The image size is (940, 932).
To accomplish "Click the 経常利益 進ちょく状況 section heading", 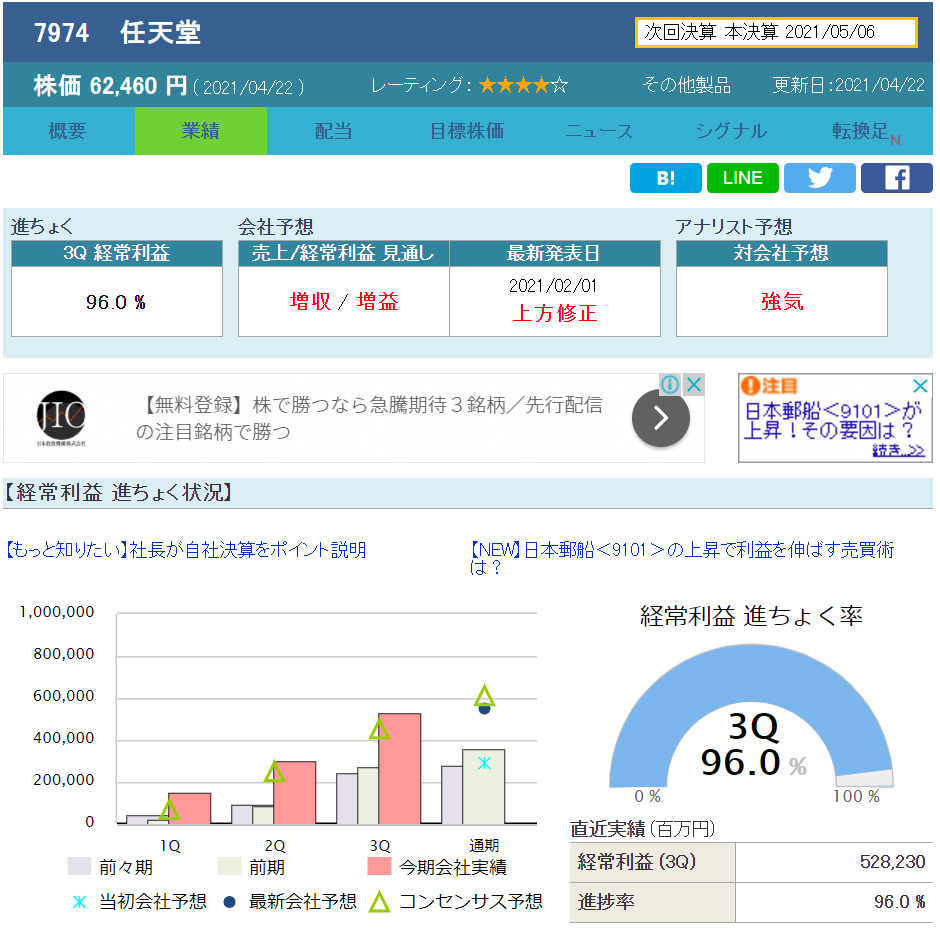I will (119, 492).
